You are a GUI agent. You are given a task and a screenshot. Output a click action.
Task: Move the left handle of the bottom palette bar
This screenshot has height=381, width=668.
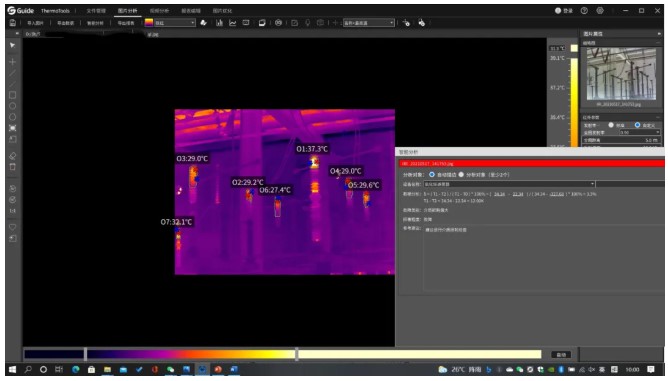pyautogui.click(x=86, y=354)
